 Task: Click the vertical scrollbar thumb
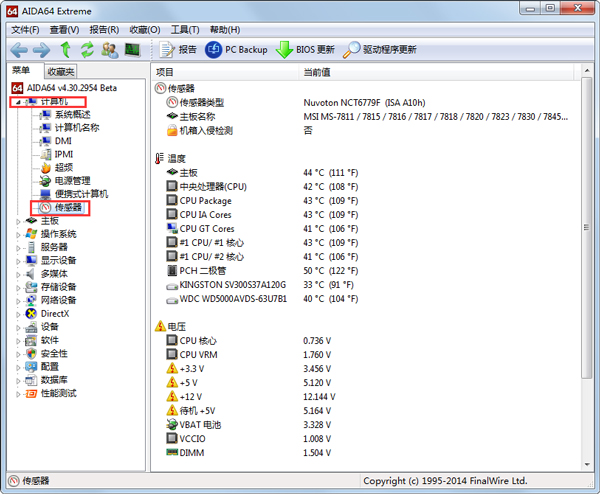[x=587, y=228]
